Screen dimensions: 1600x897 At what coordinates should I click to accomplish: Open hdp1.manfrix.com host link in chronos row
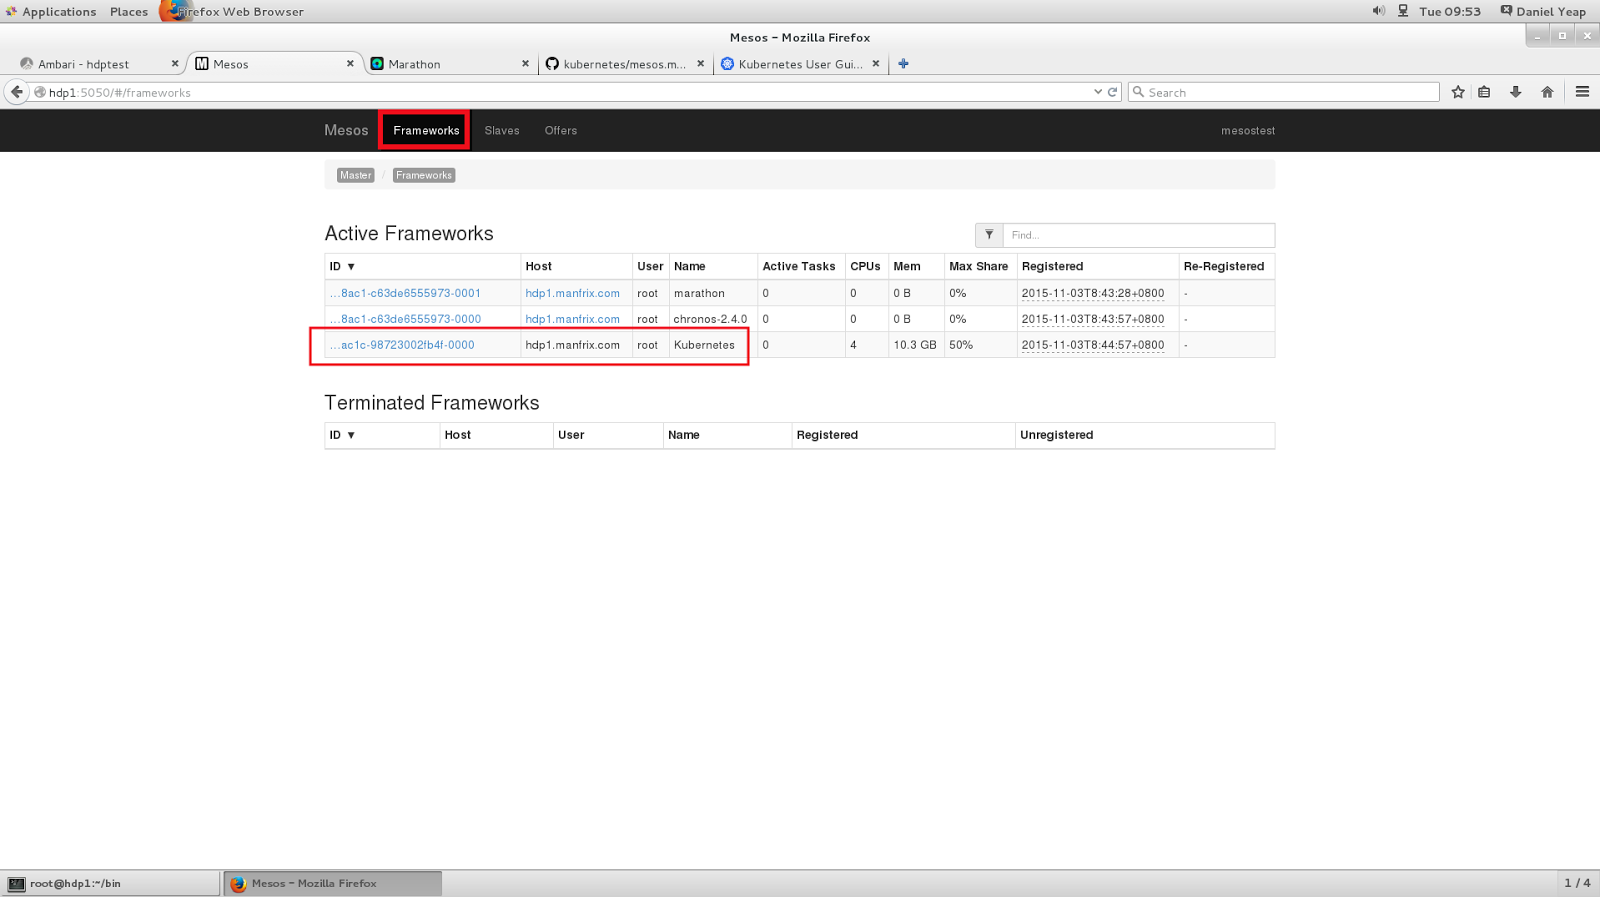tap(573, 319)
